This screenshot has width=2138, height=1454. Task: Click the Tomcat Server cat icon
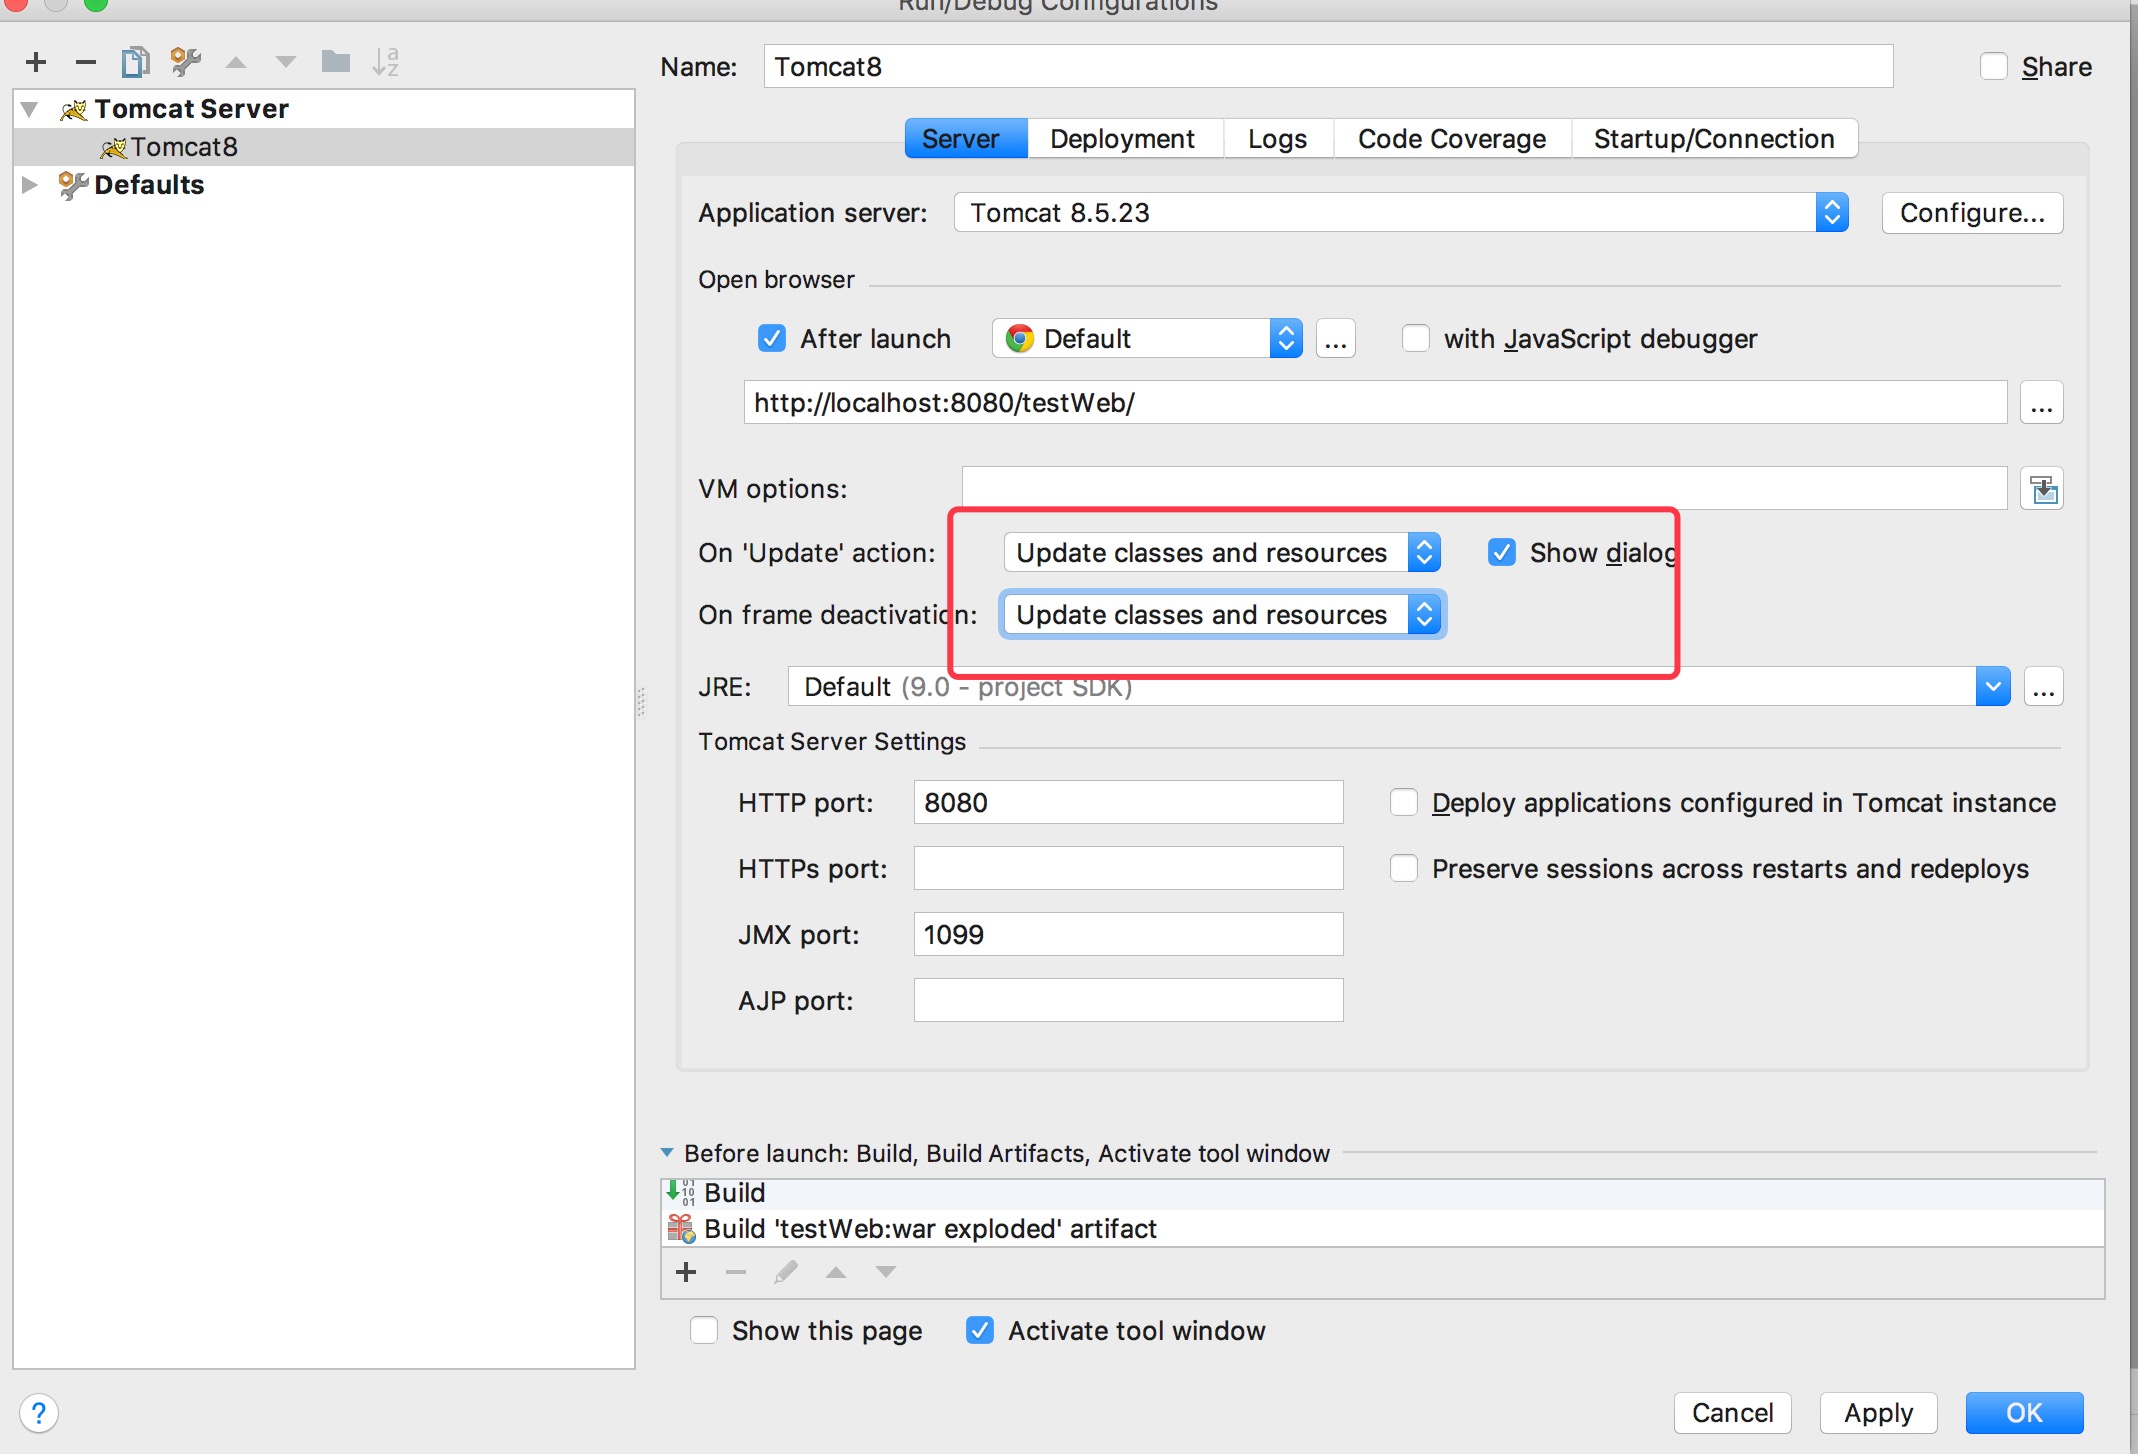pos(73,109)
